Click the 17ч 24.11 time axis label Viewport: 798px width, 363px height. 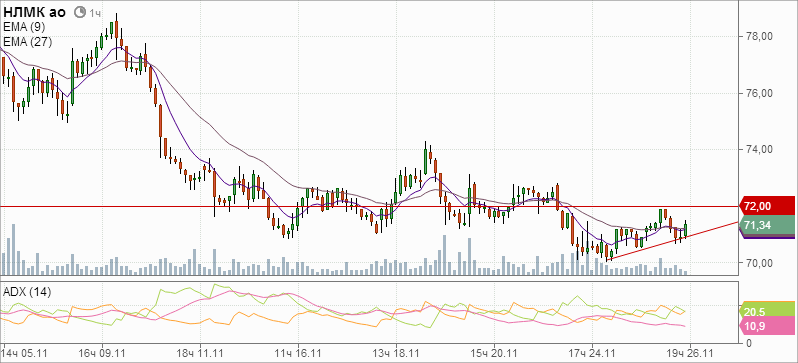pos(592,352)
